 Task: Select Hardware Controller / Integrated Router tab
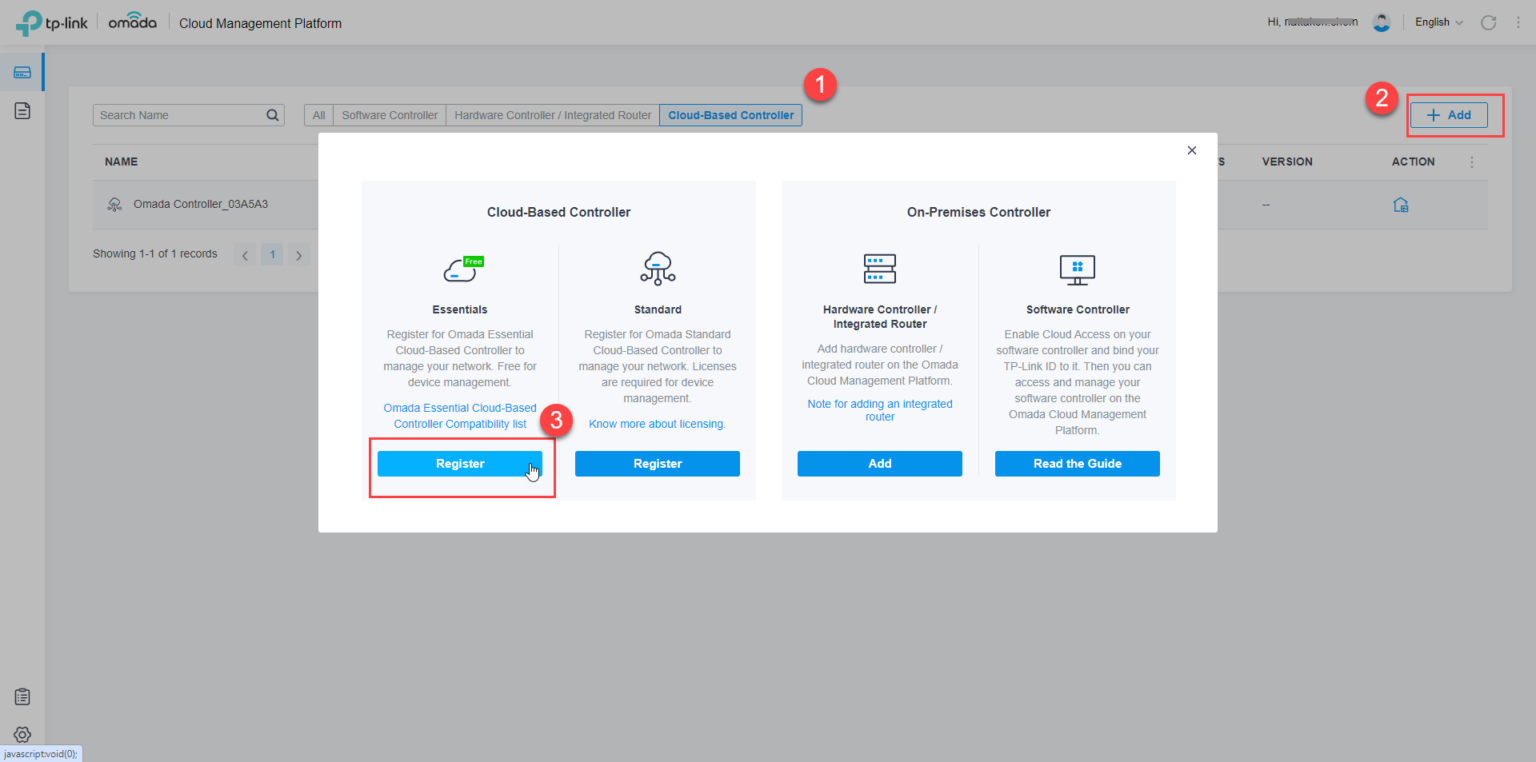pos(552,115)
